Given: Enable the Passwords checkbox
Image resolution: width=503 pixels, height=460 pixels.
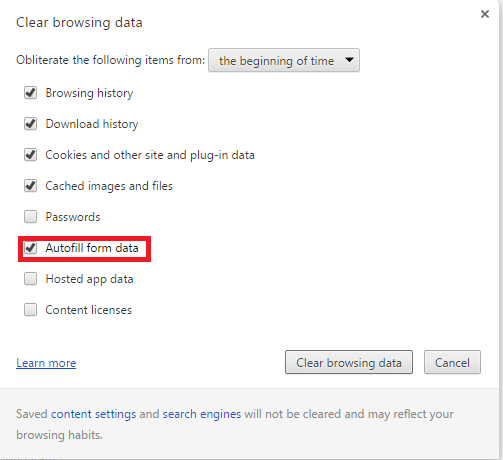Looking at the screenshot, I should (30, 217).
